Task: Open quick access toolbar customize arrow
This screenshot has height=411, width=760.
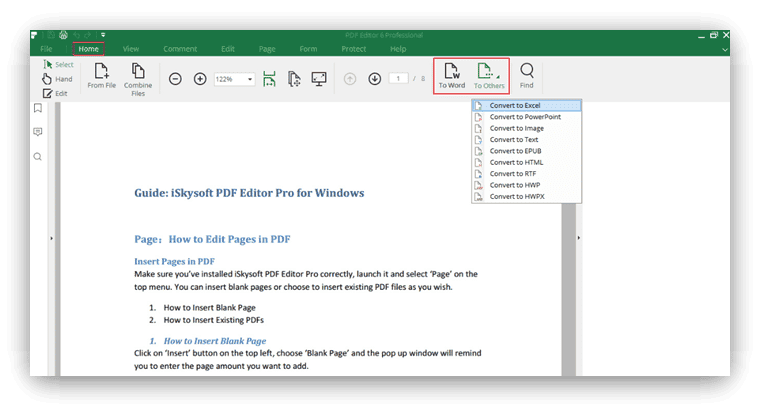Action: [103, 35]
